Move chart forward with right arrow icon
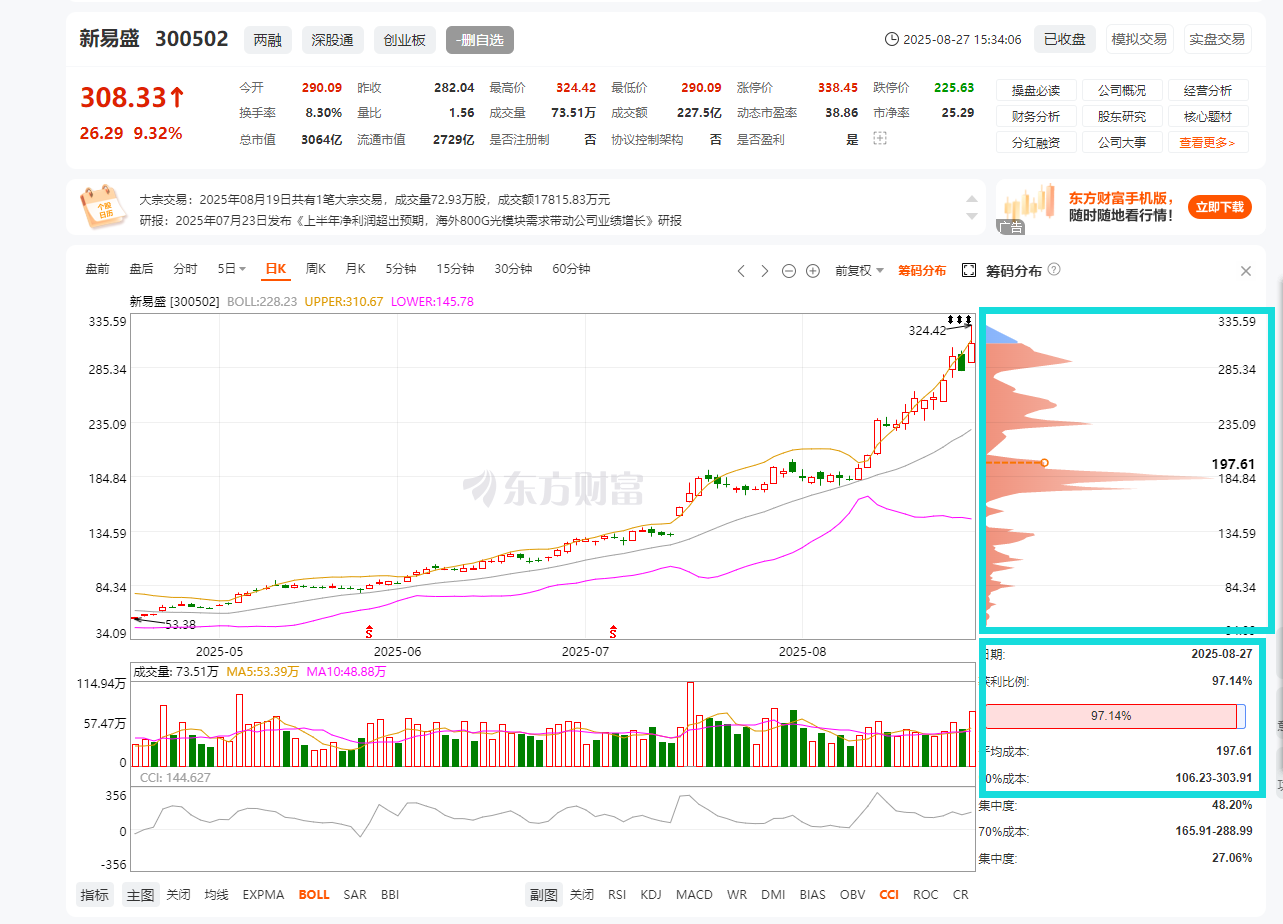This screenshot has height=924, width=1283. click(765, 271)
